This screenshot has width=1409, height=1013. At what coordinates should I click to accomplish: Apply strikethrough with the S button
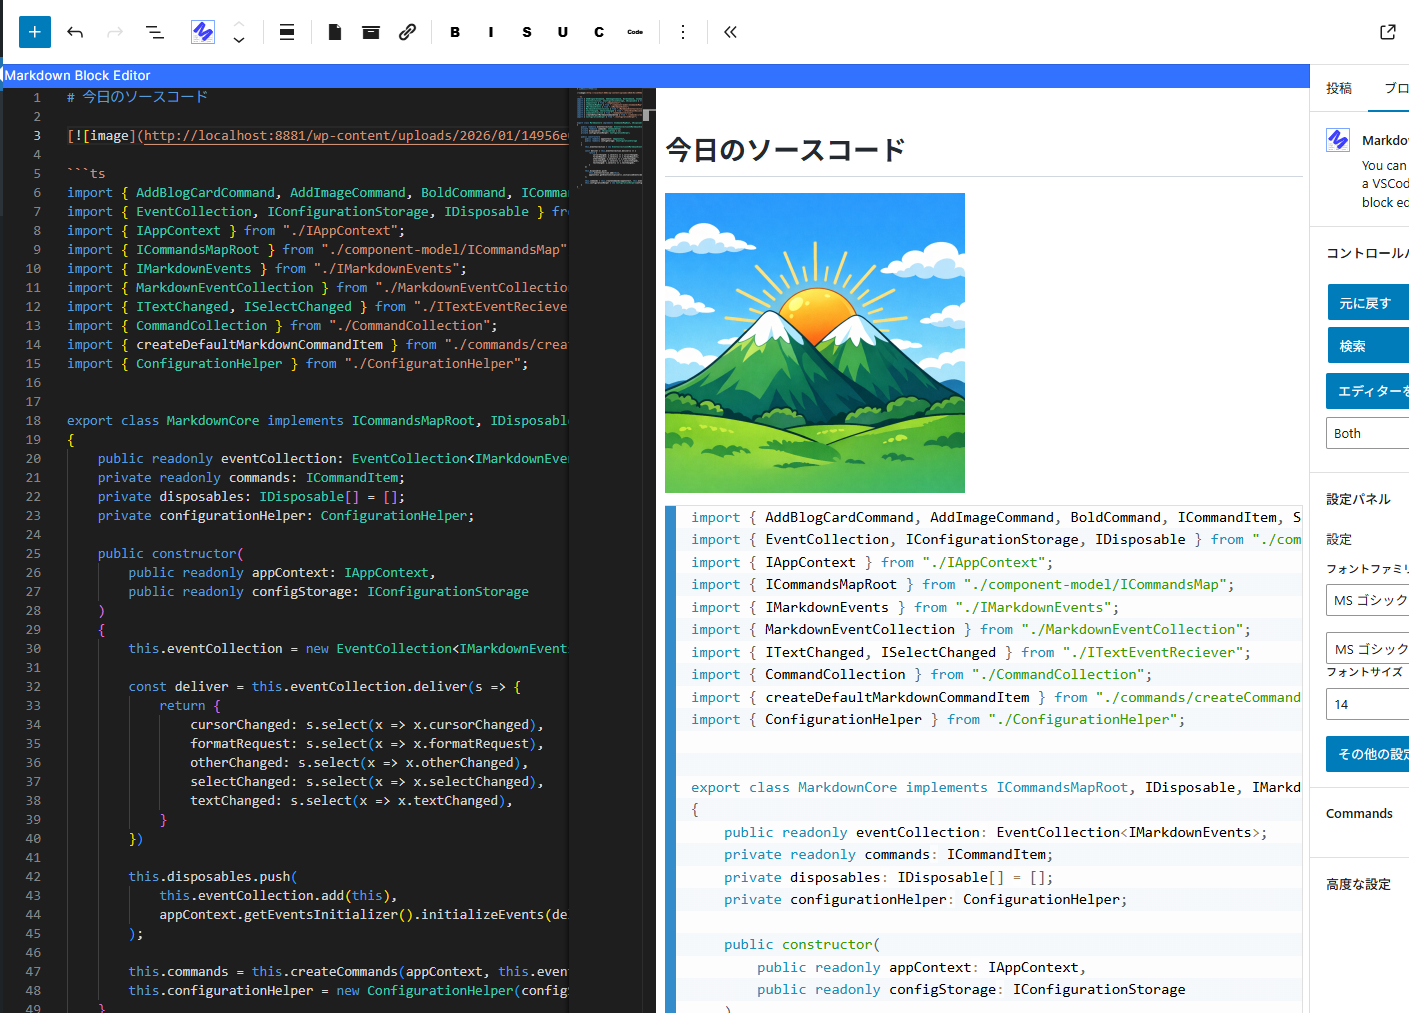click(x=527, y=32)
